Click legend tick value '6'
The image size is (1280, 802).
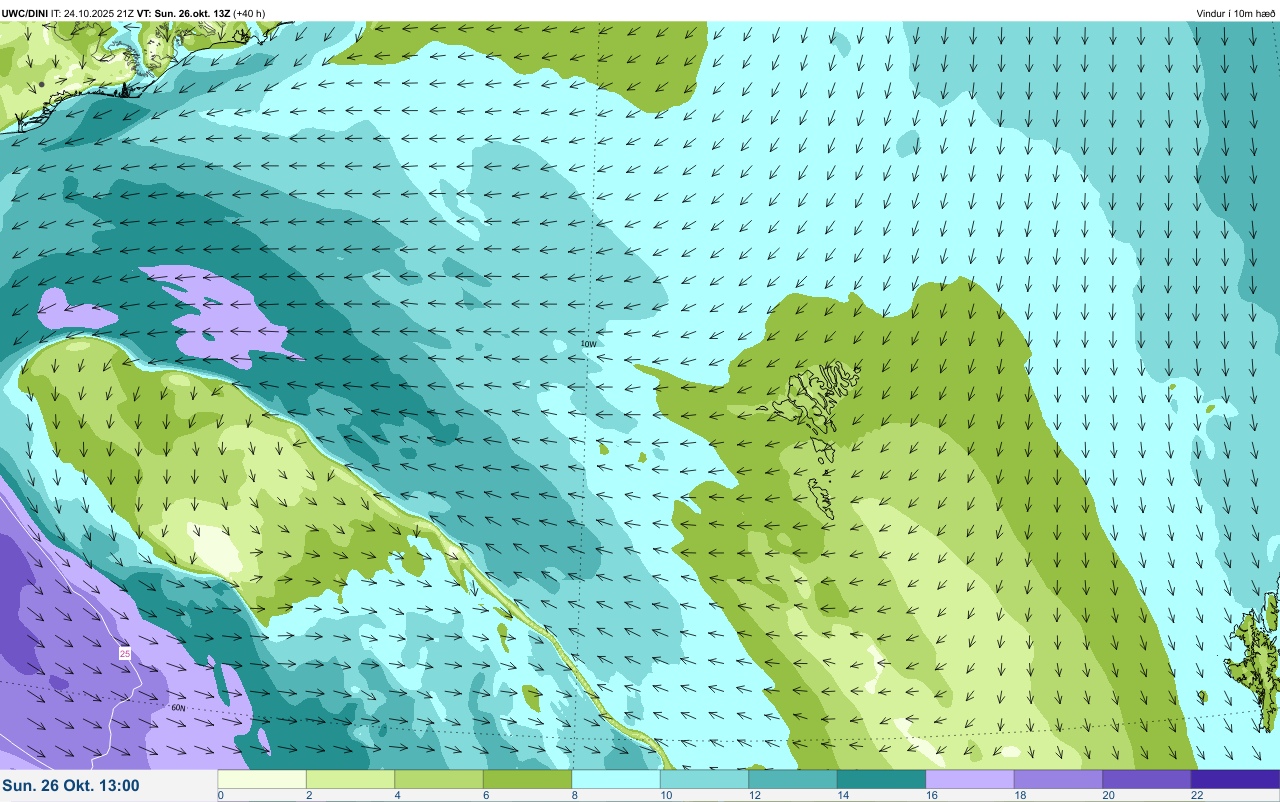tap(485, 795)
